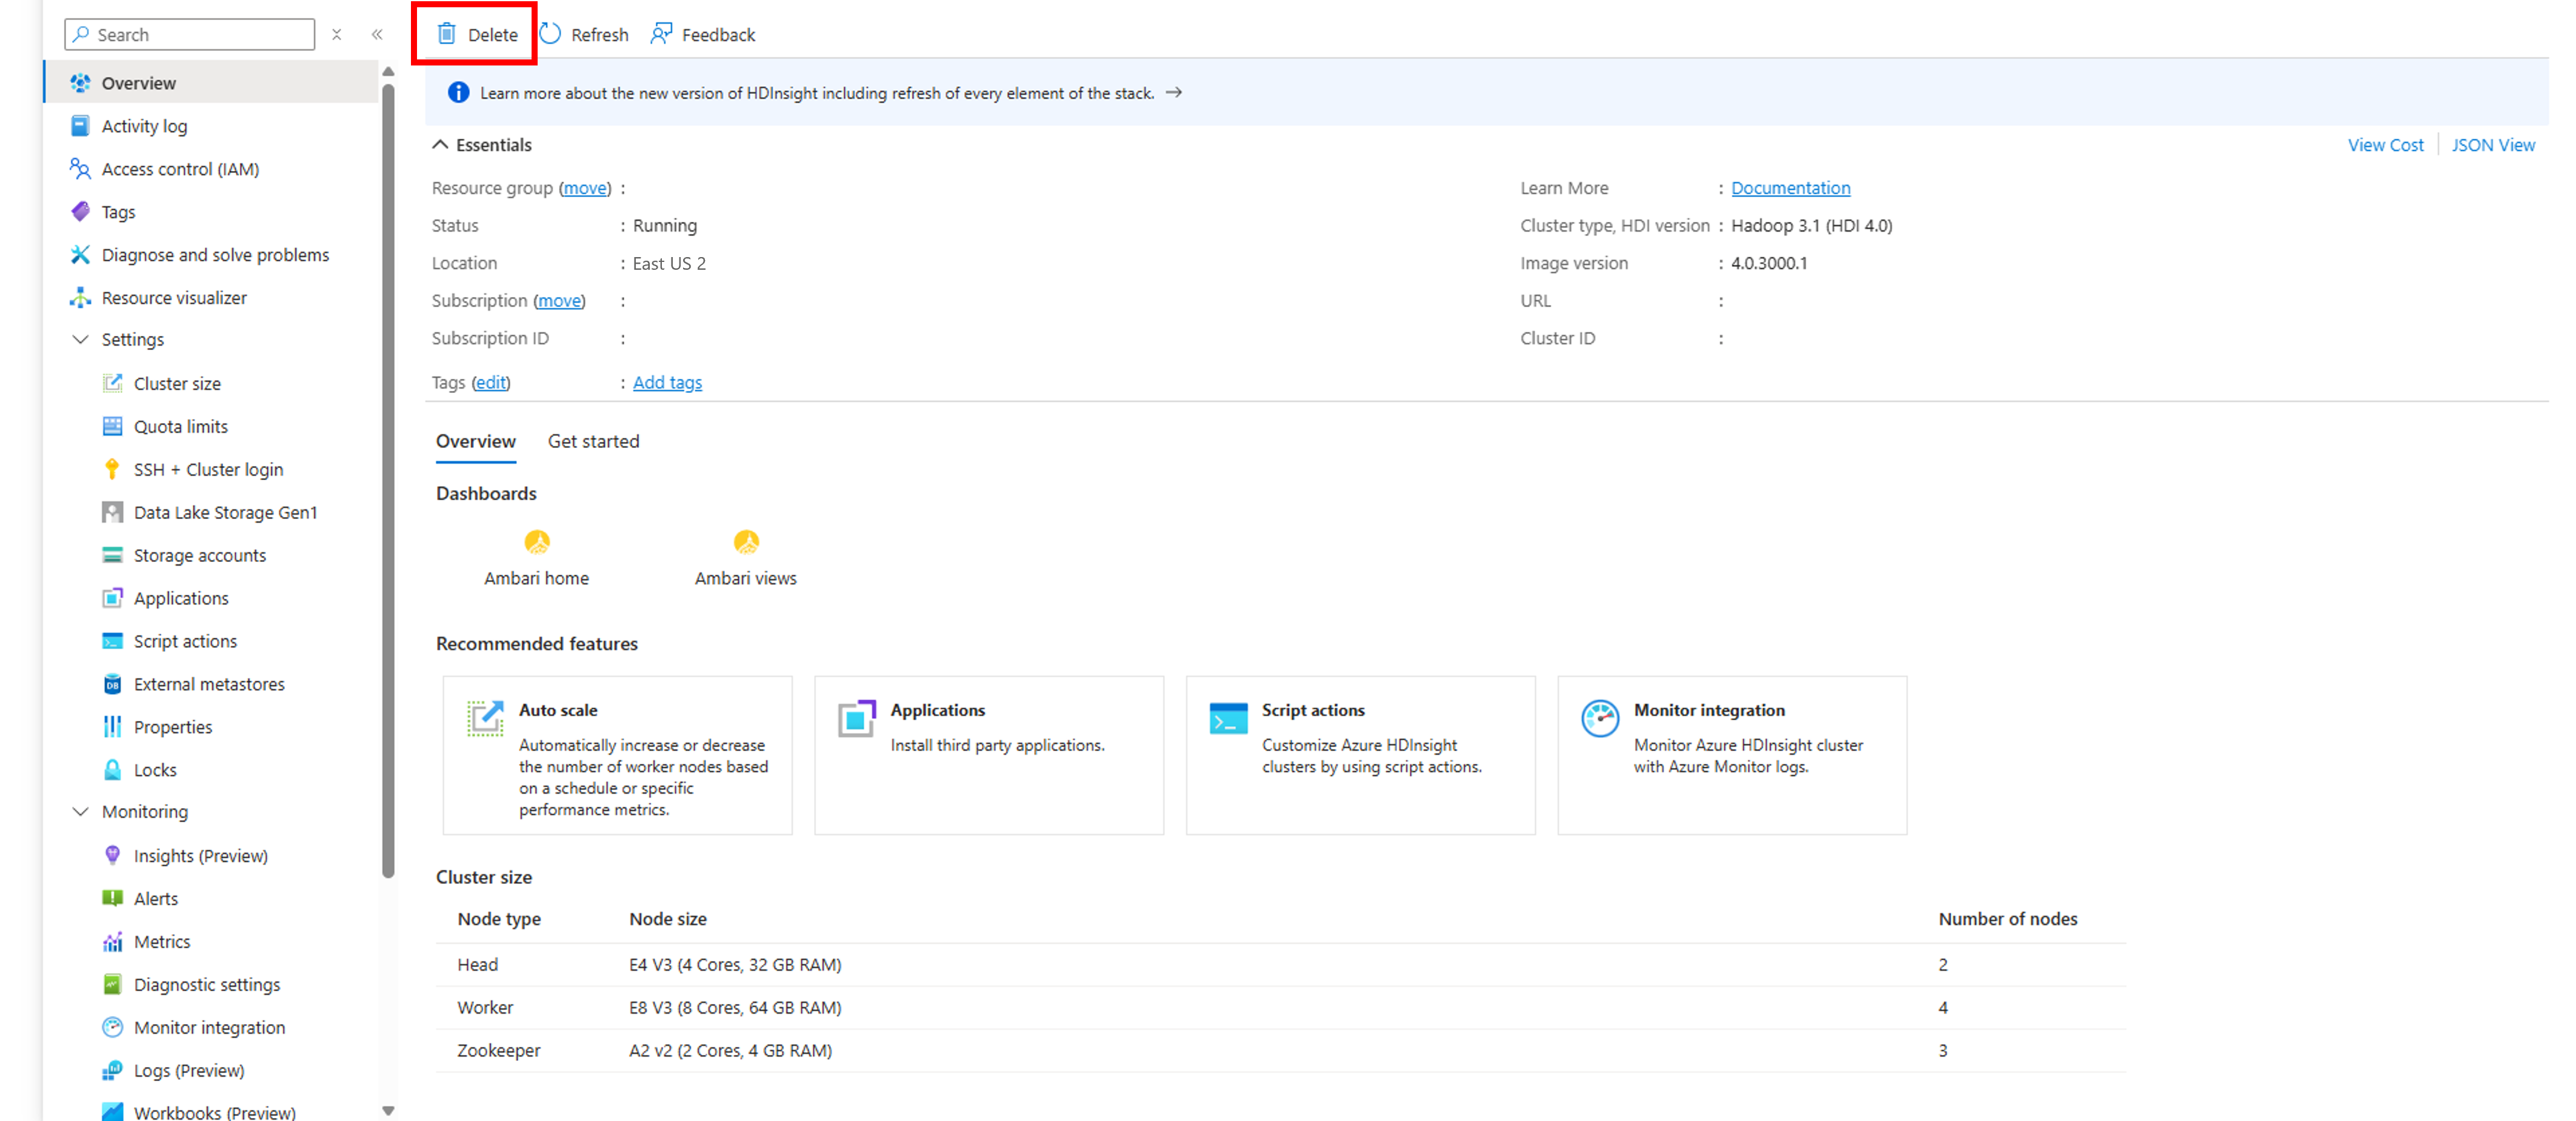Type in the sidebar Search field

[190, 33]
